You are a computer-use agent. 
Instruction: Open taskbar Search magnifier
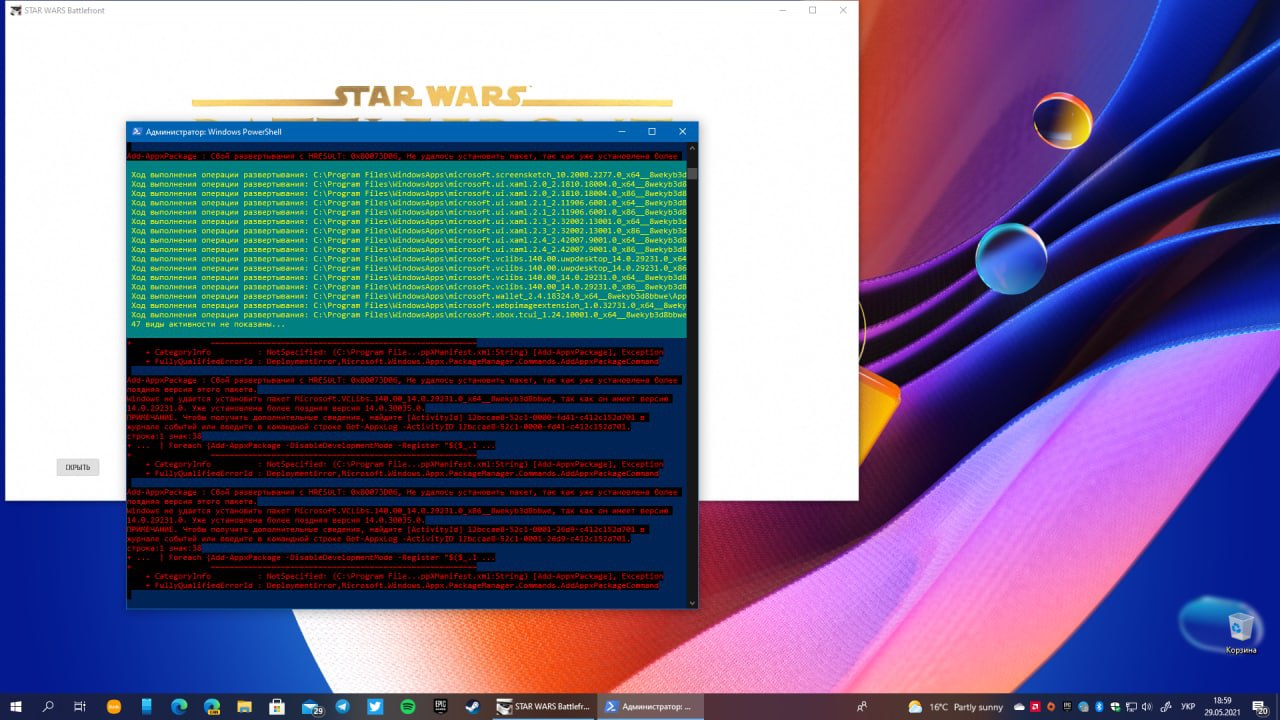[x=48, y=706]
